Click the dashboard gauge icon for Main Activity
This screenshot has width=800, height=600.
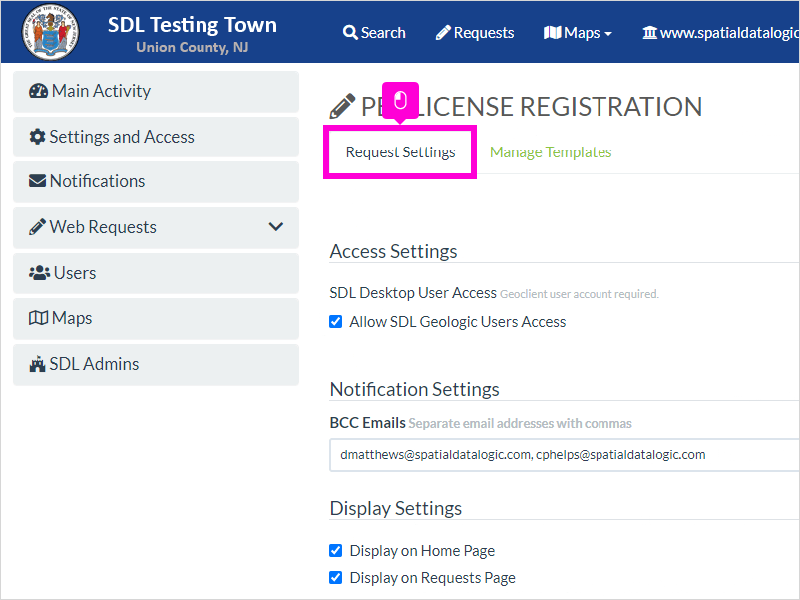(x=38, y=91)
